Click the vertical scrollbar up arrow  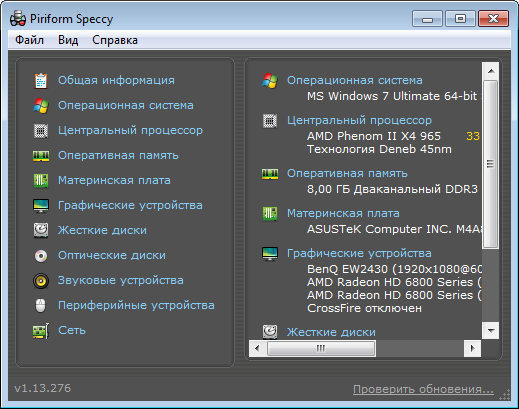coord(491,71)
